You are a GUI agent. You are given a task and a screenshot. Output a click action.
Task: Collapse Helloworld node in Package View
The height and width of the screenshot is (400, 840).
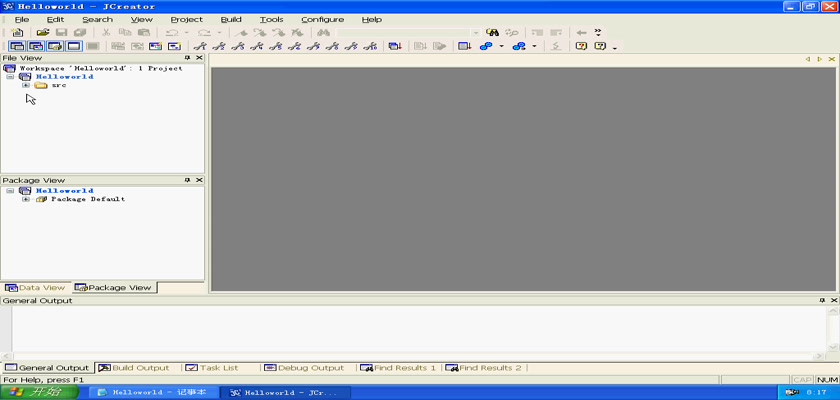point(10,191)
